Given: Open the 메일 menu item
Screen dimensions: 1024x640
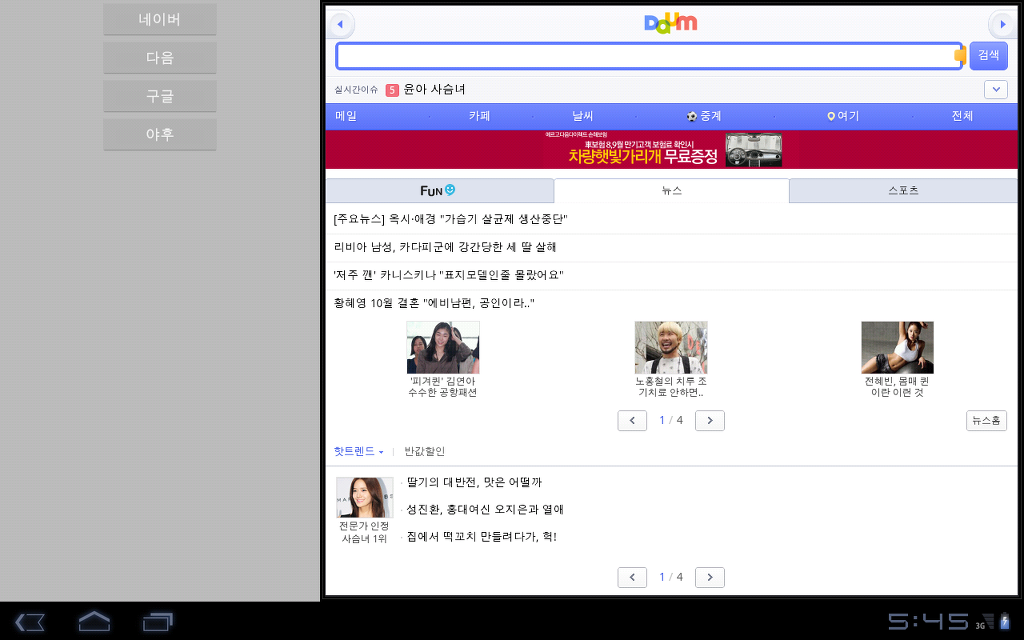Looking at the screenshot, I should pos(346,116).
